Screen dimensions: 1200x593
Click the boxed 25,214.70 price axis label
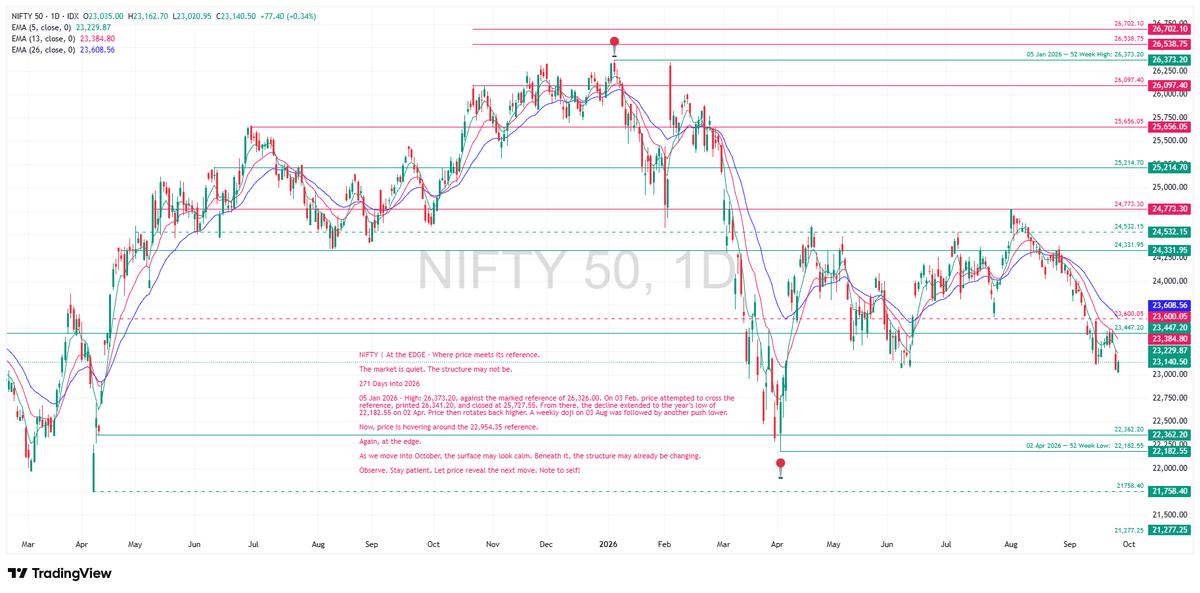pyautogui.click(x=1169, y=168)
